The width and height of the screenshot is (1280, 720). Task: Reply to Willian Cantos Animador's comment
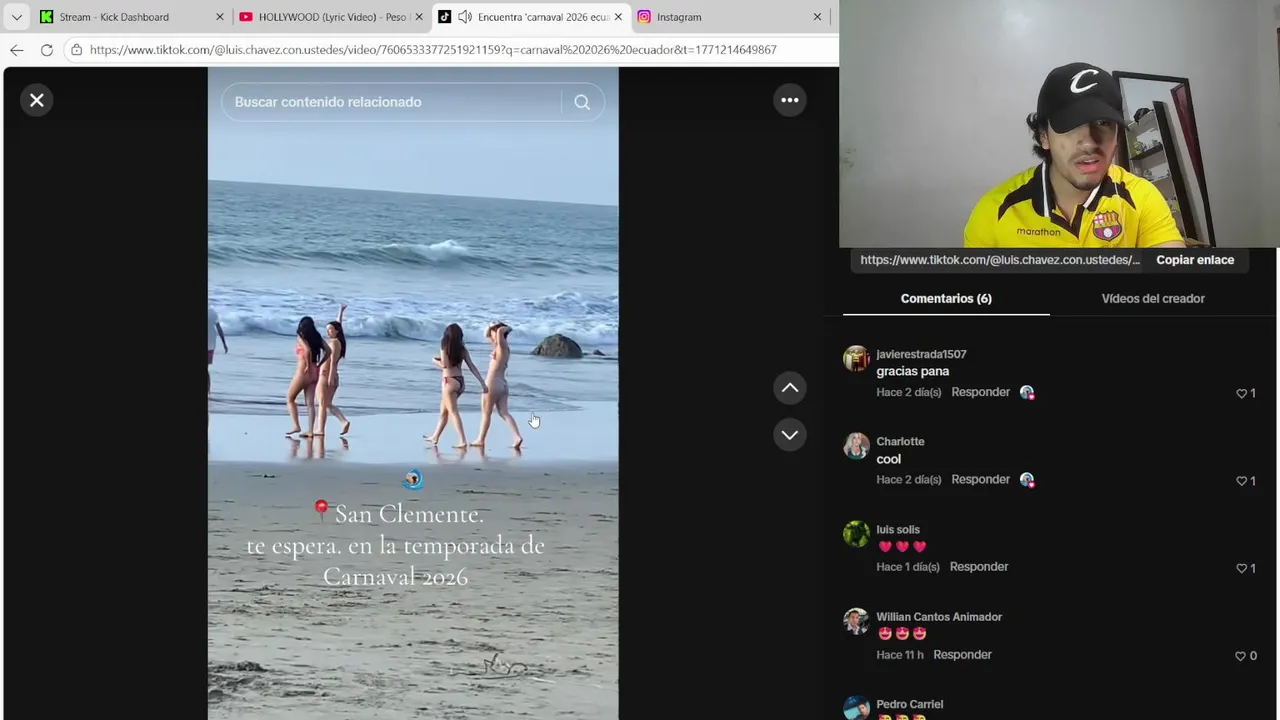click(962, 655)
